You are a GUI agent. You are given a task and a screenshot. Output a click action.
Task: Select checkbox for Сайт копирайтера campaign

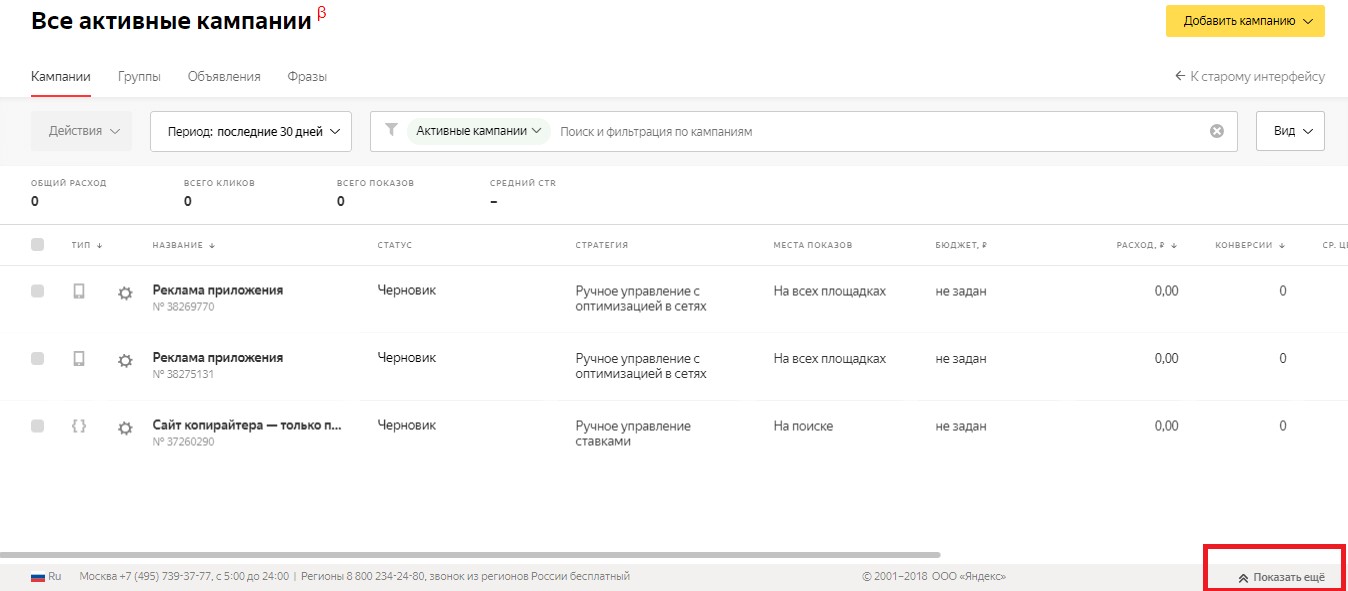pos(38,426)
